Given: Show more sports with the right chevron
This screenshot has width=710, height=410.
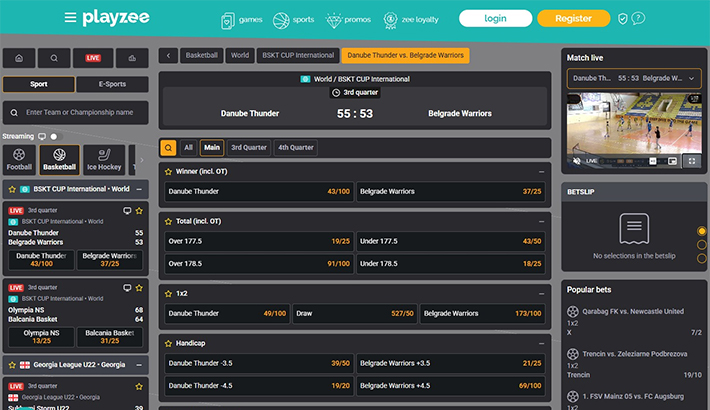Looking at the screenshot, I should [x=142, y=160].
